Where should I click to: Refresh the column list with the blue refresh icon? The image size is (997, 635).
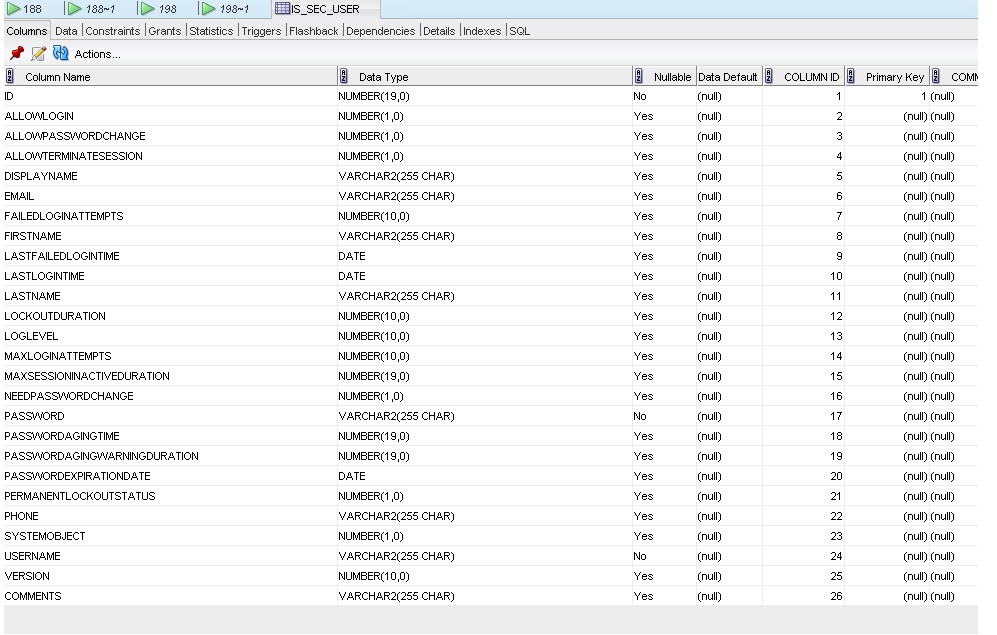(x=60, y=54)
